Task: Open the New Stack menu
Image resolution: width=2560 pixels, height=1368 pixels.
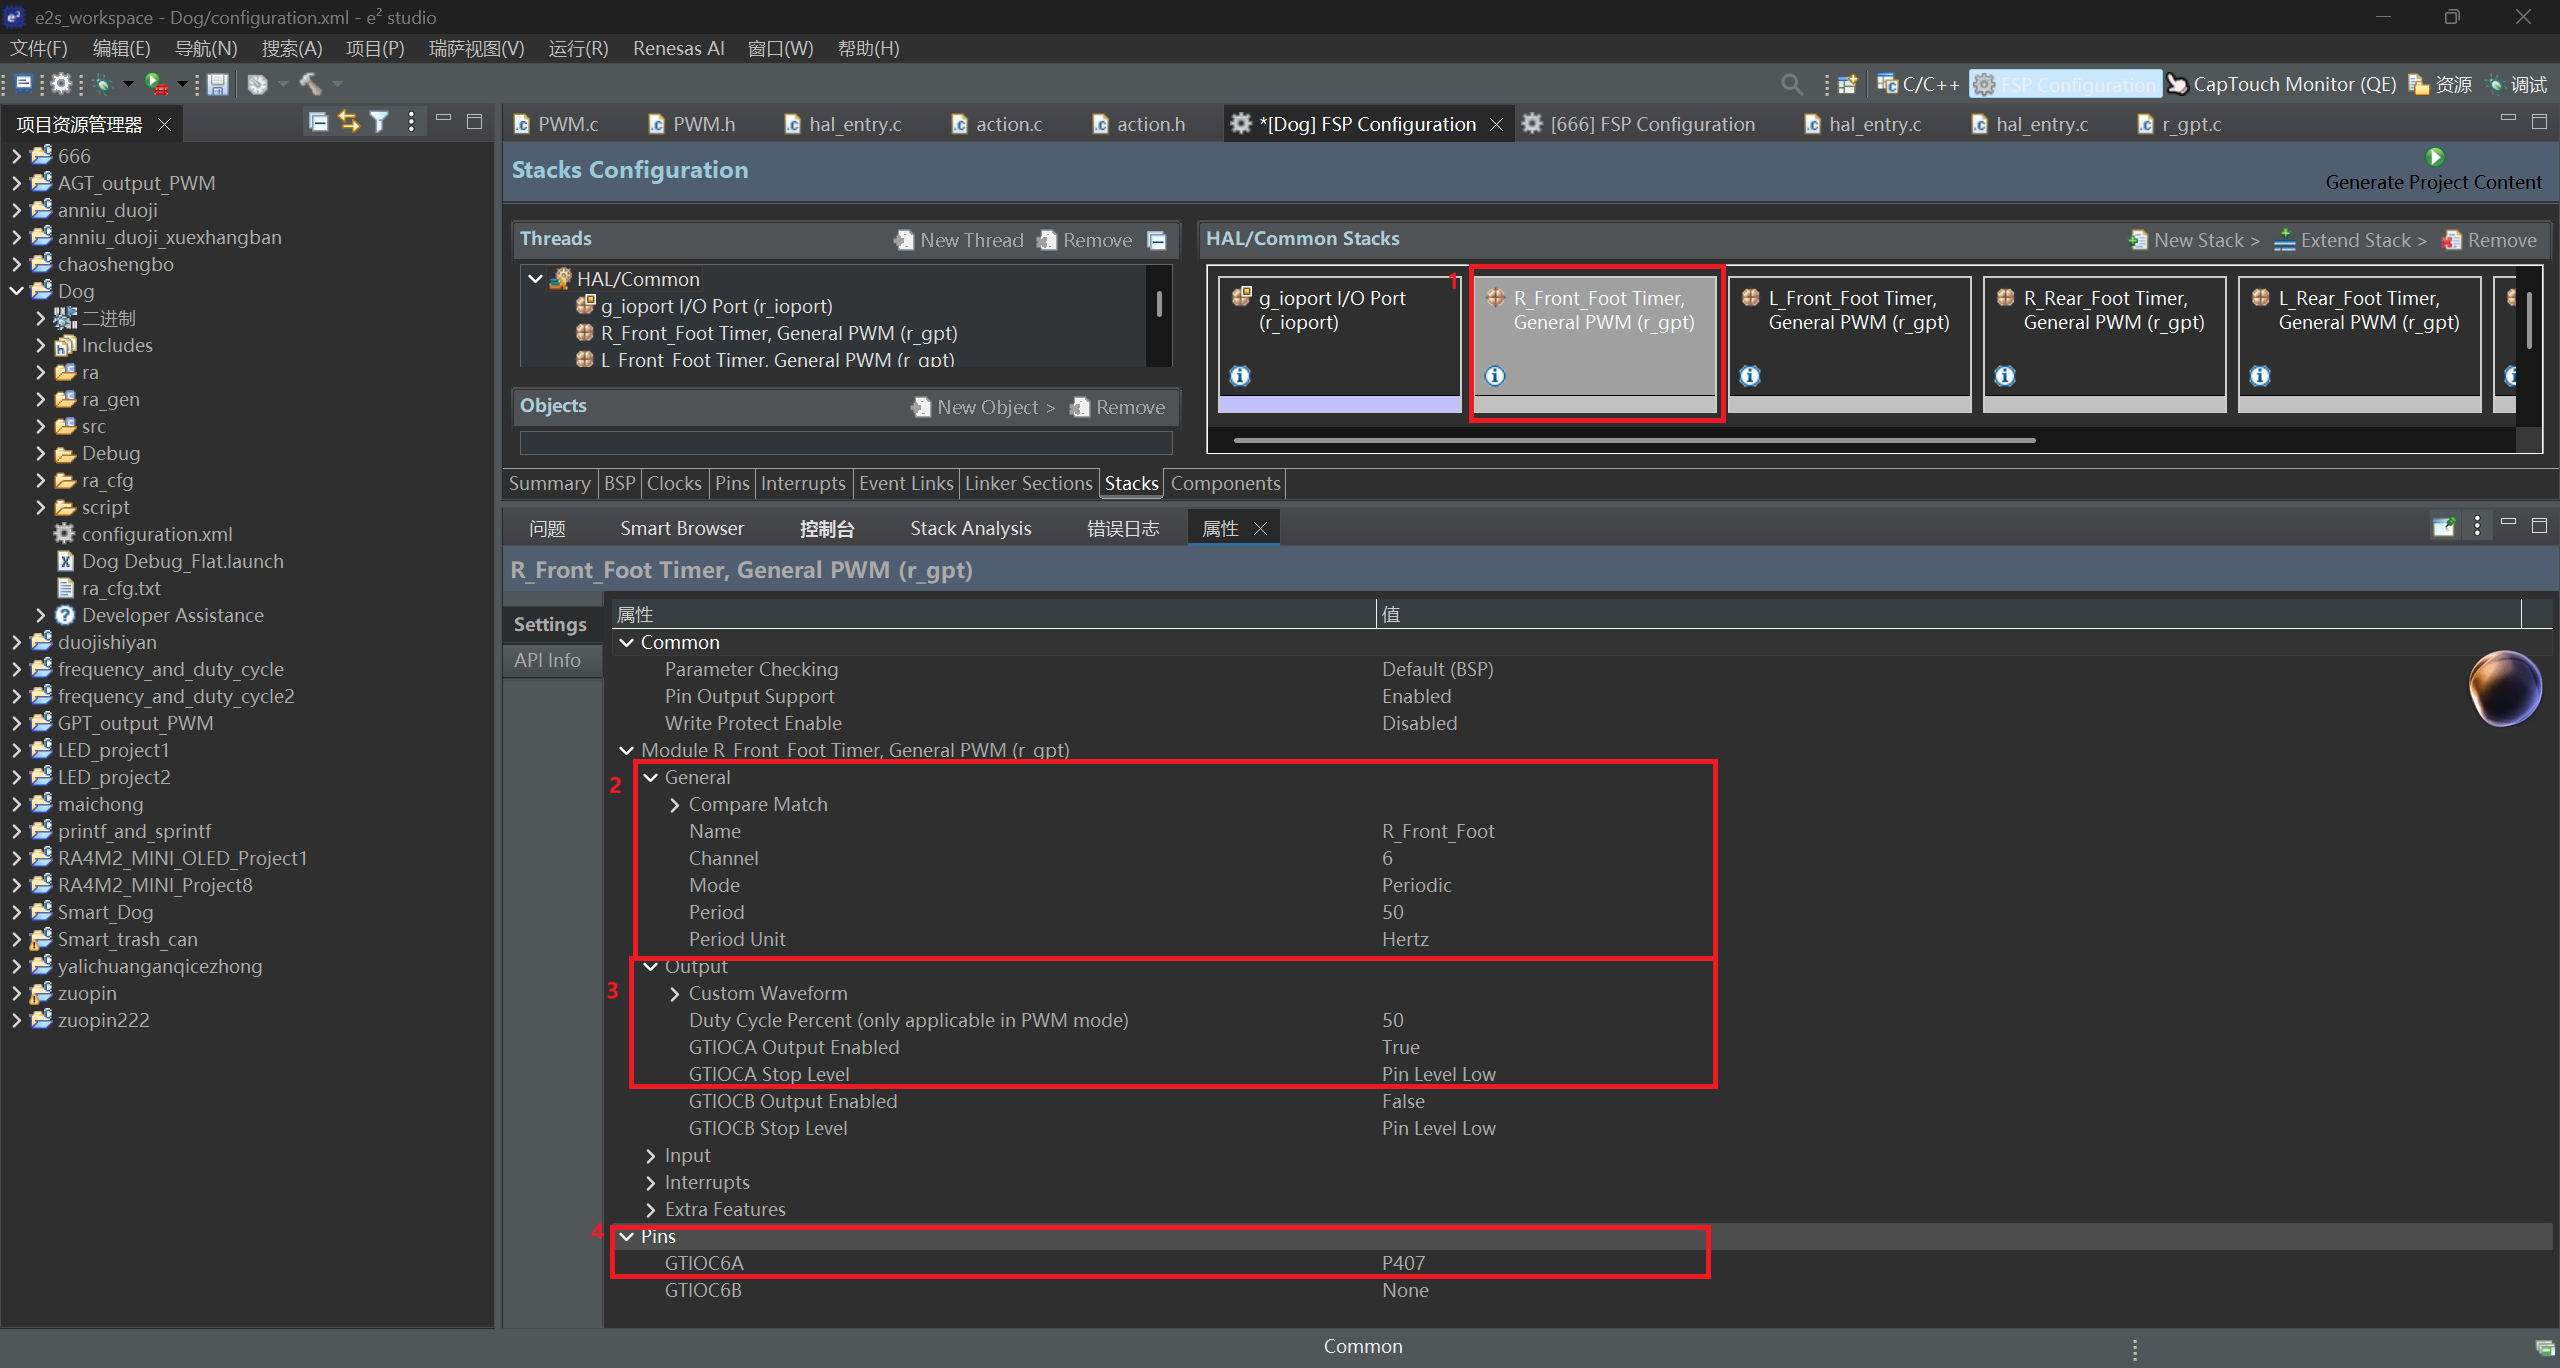Action: click(x=2195, y=240)
